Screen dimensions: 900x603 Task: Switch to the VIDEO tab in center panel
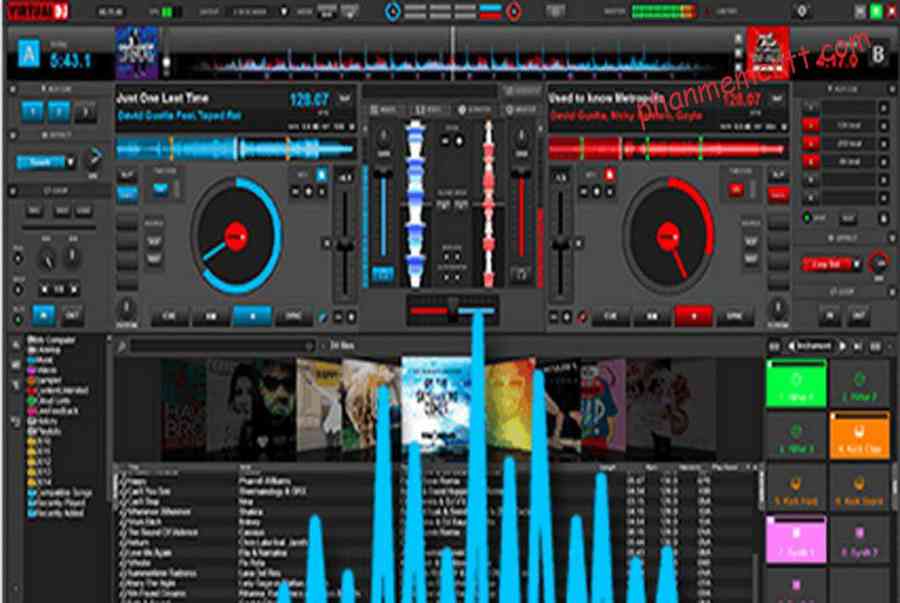click(428, 109)
